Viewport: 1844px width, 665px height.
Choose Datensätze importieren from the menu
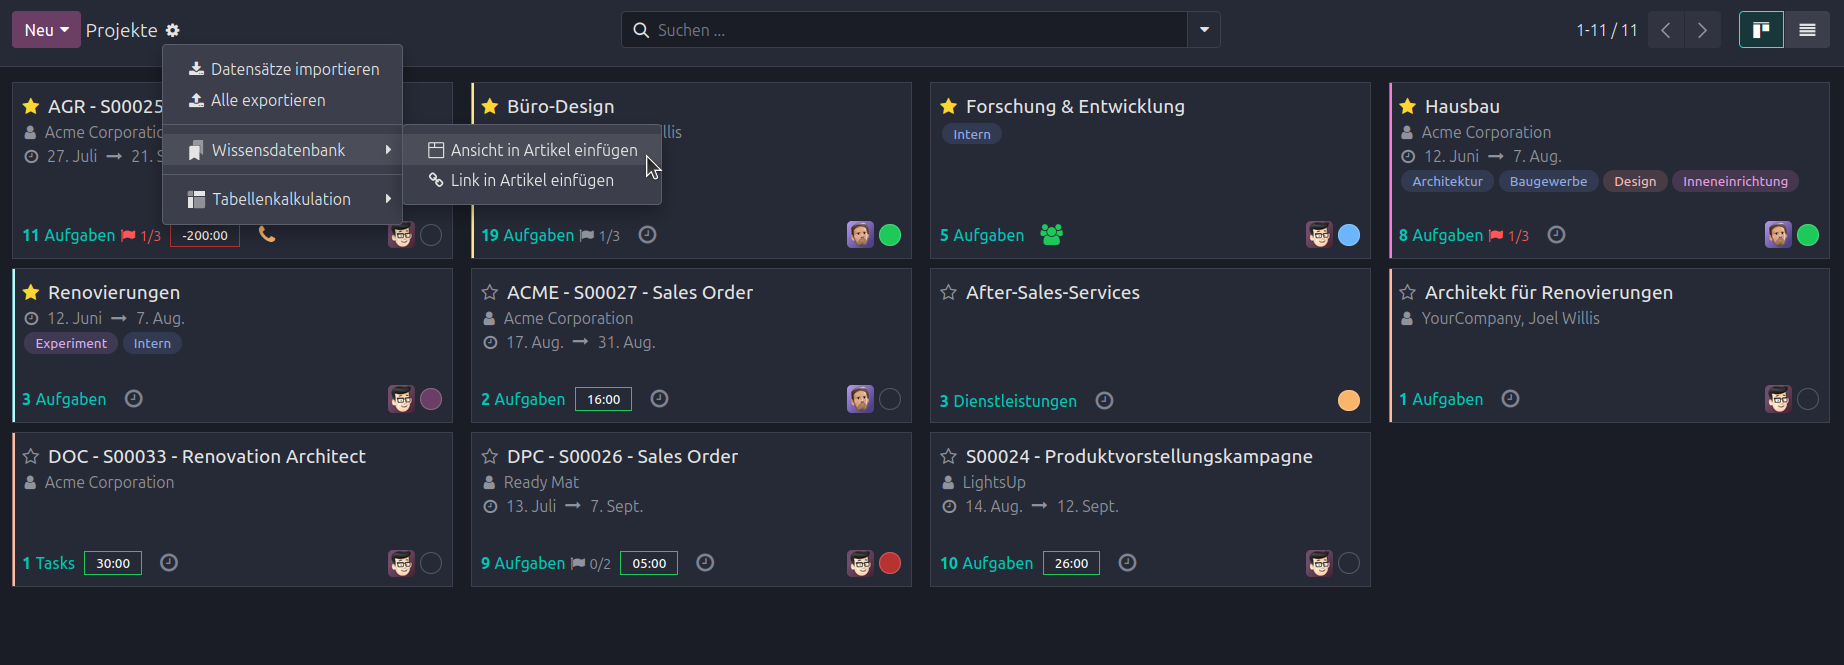(x=282, y=69)
